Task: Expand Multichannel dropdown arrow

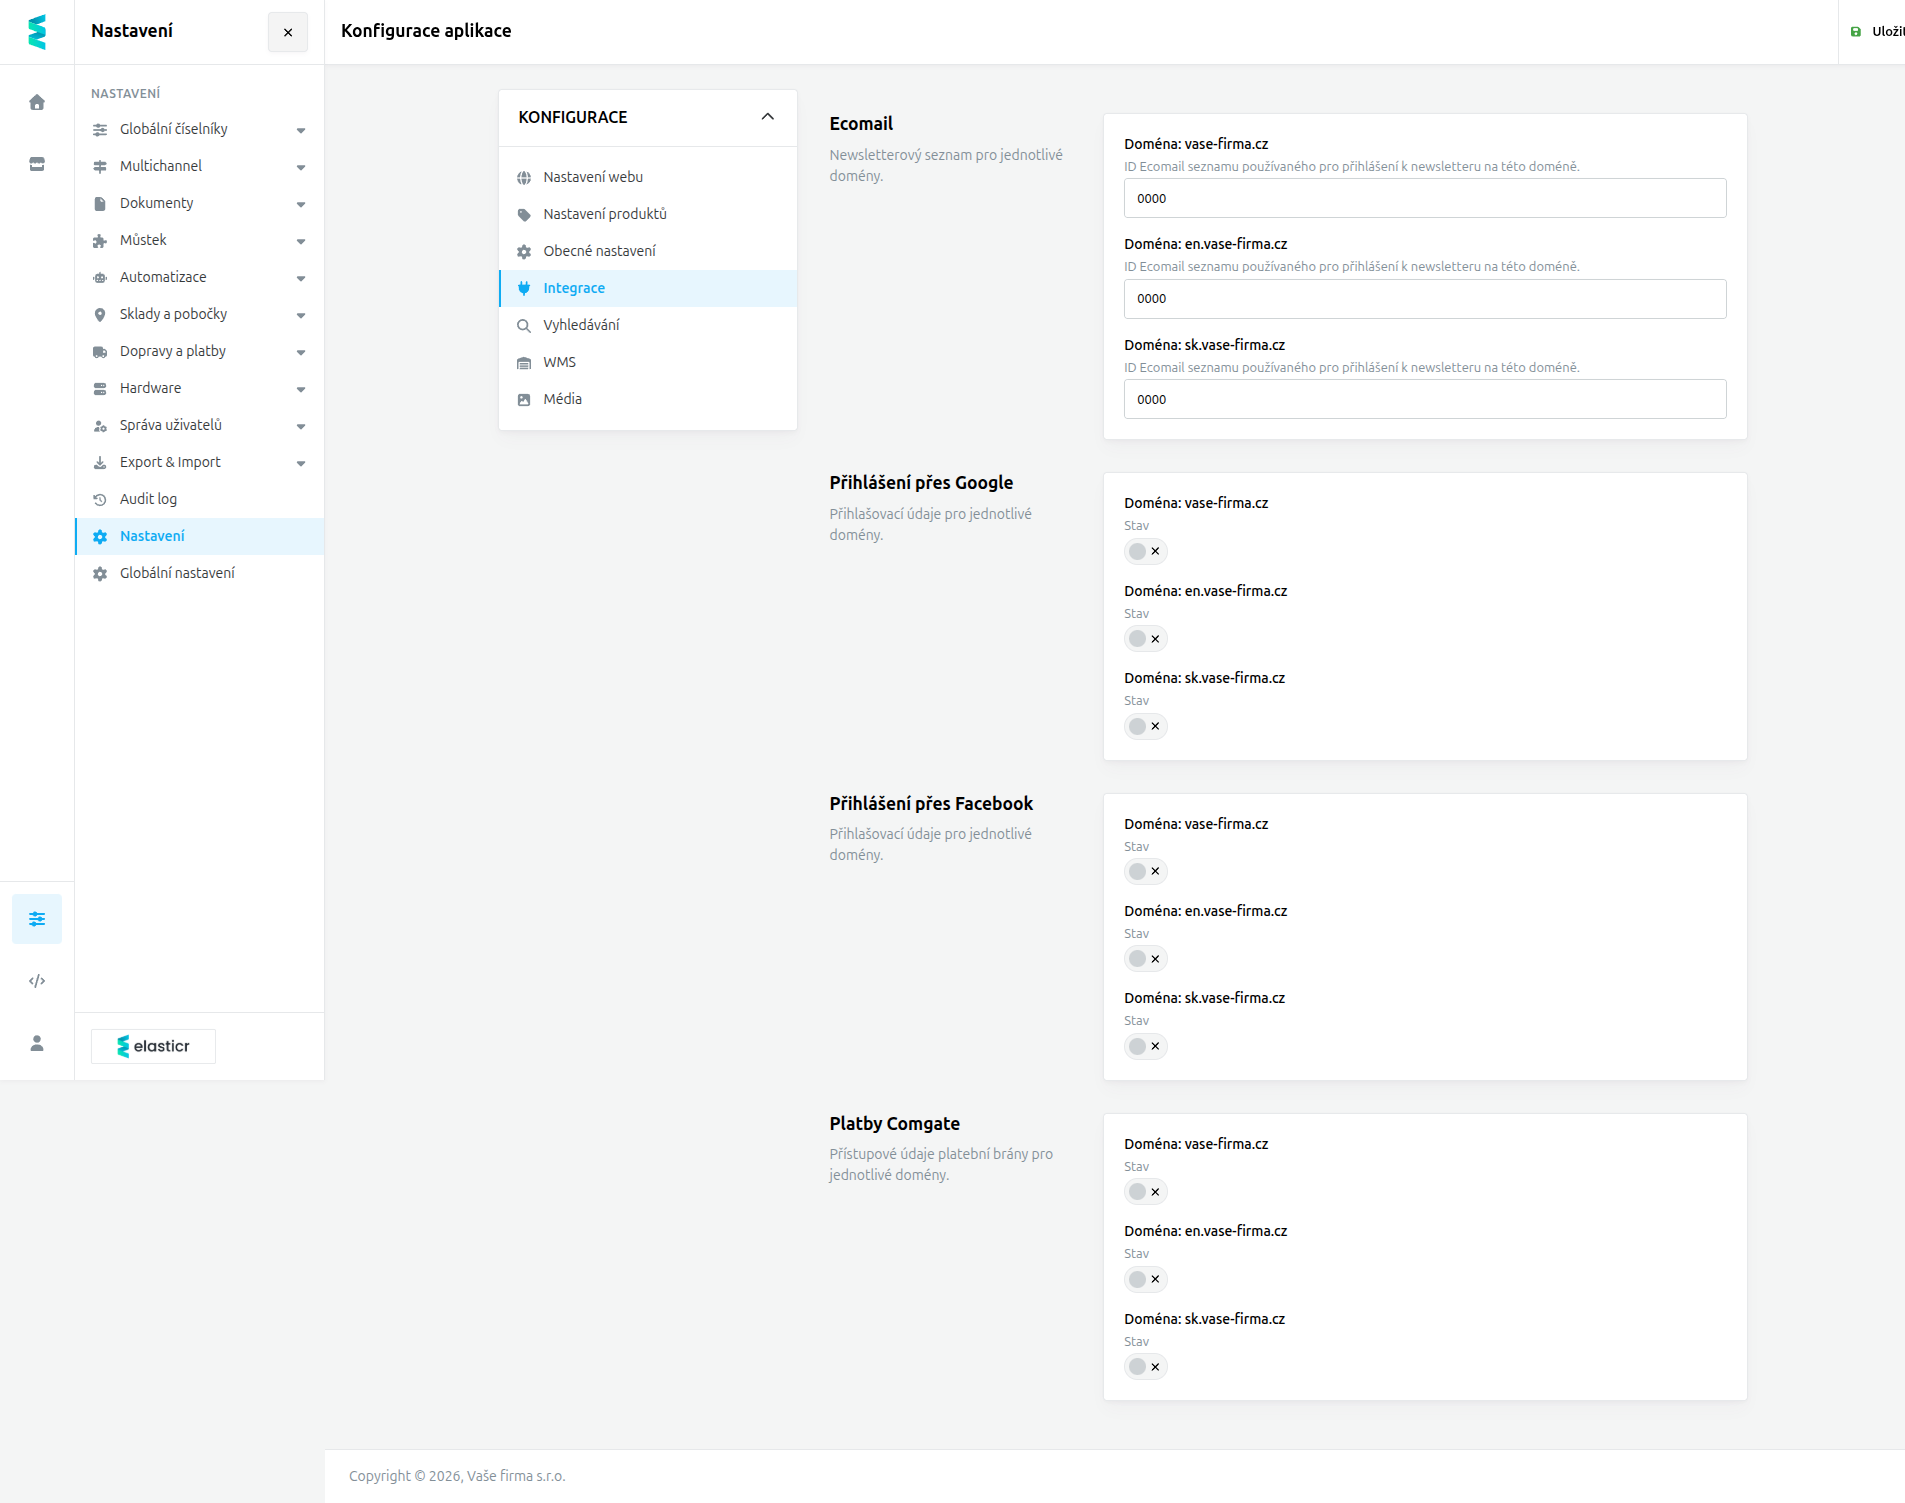Action: tap(301, 167)
